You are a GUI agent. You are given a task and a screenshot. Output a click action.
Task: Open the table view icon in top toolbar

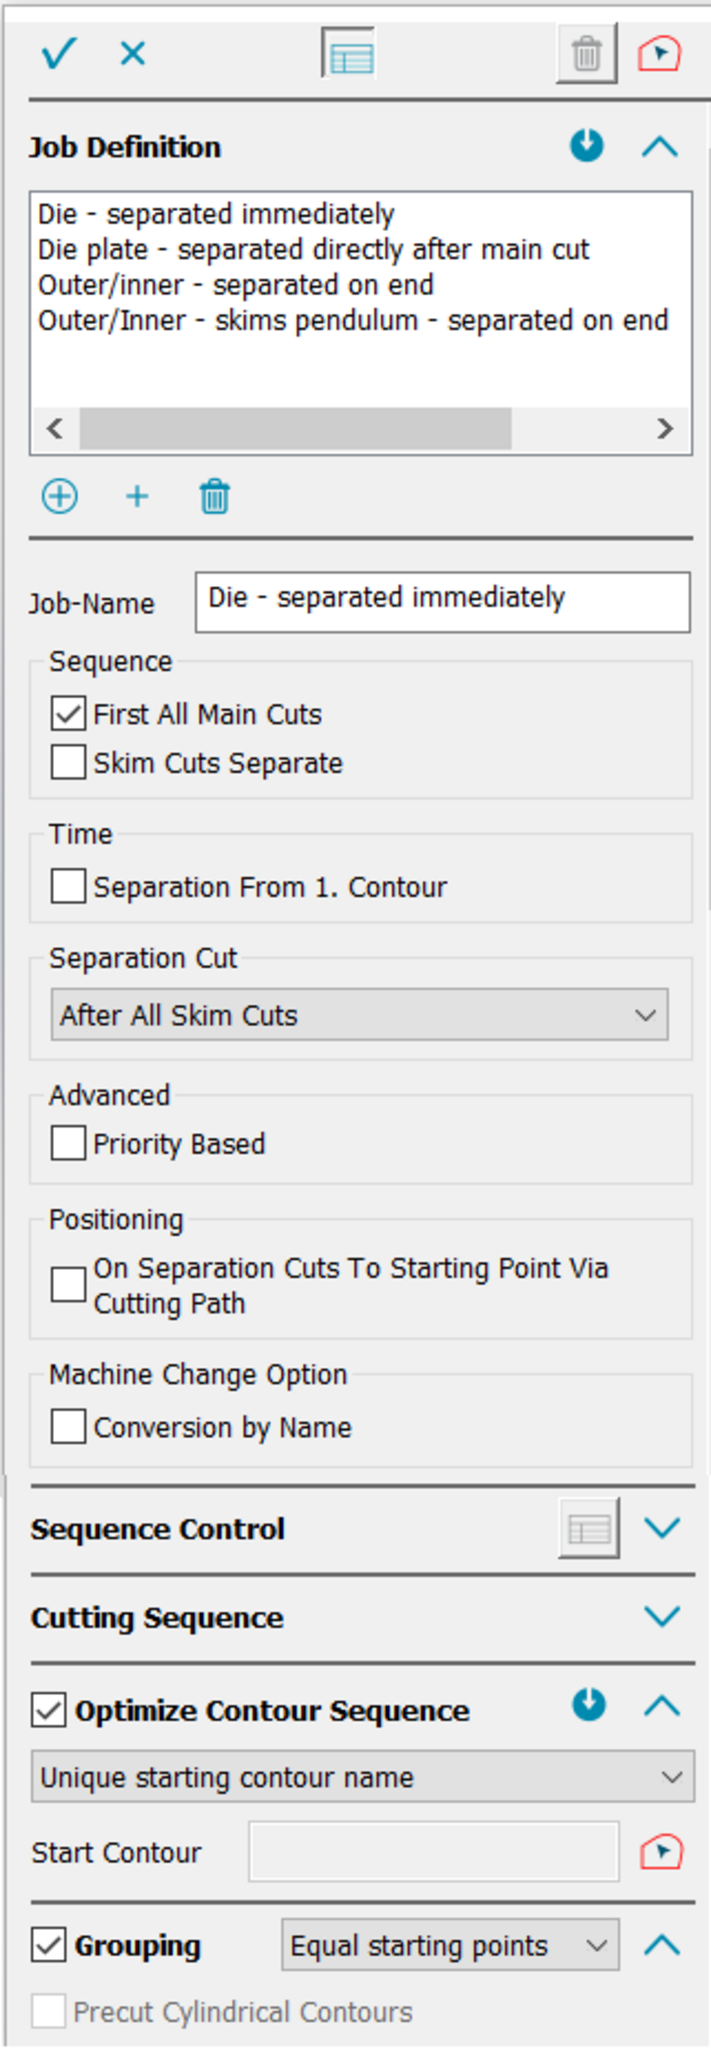coord(348,54)
